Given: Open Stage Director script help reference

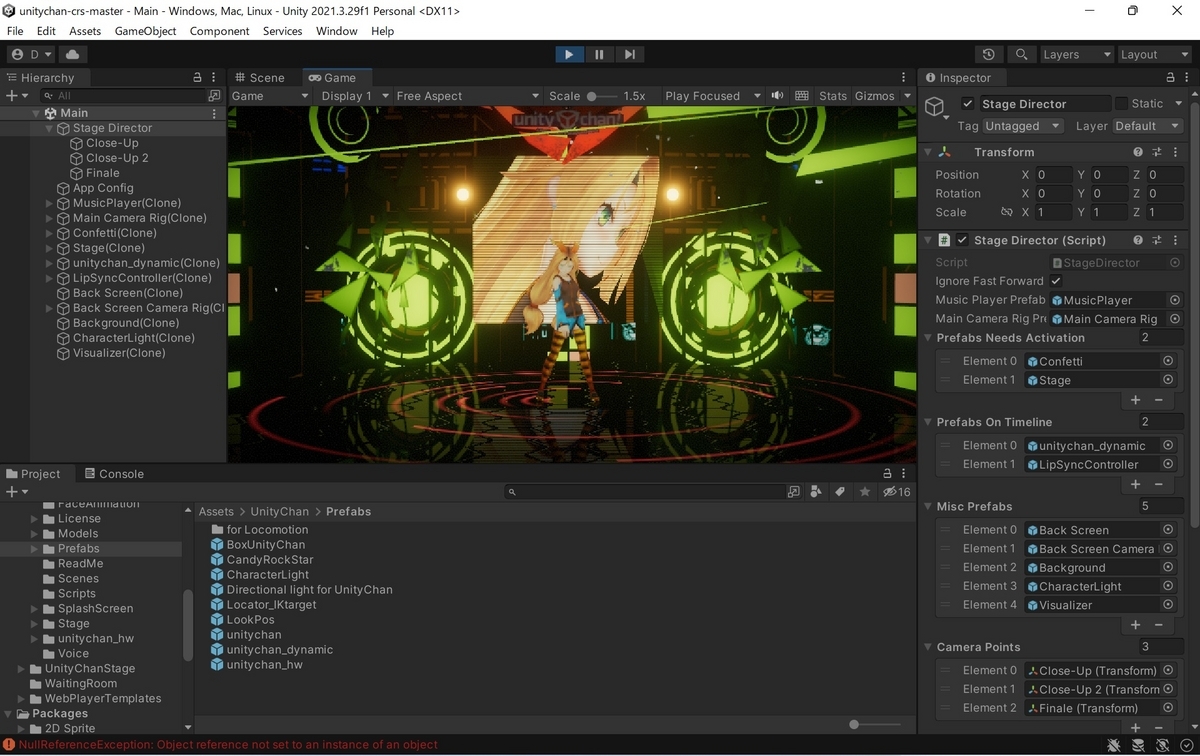Looking at the screenshot, I should point(1138,240).
